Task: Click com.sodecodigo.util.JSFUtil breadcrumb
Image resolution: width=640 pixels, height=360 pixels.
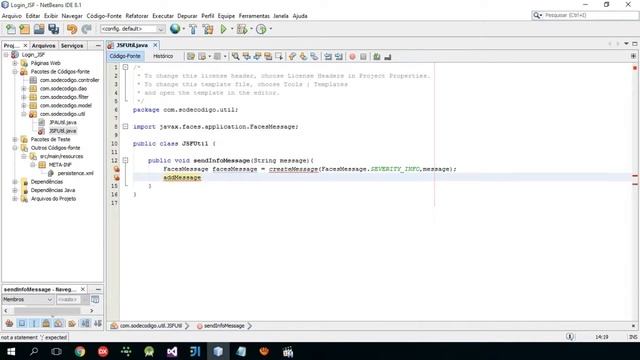Action: (150, 326)
